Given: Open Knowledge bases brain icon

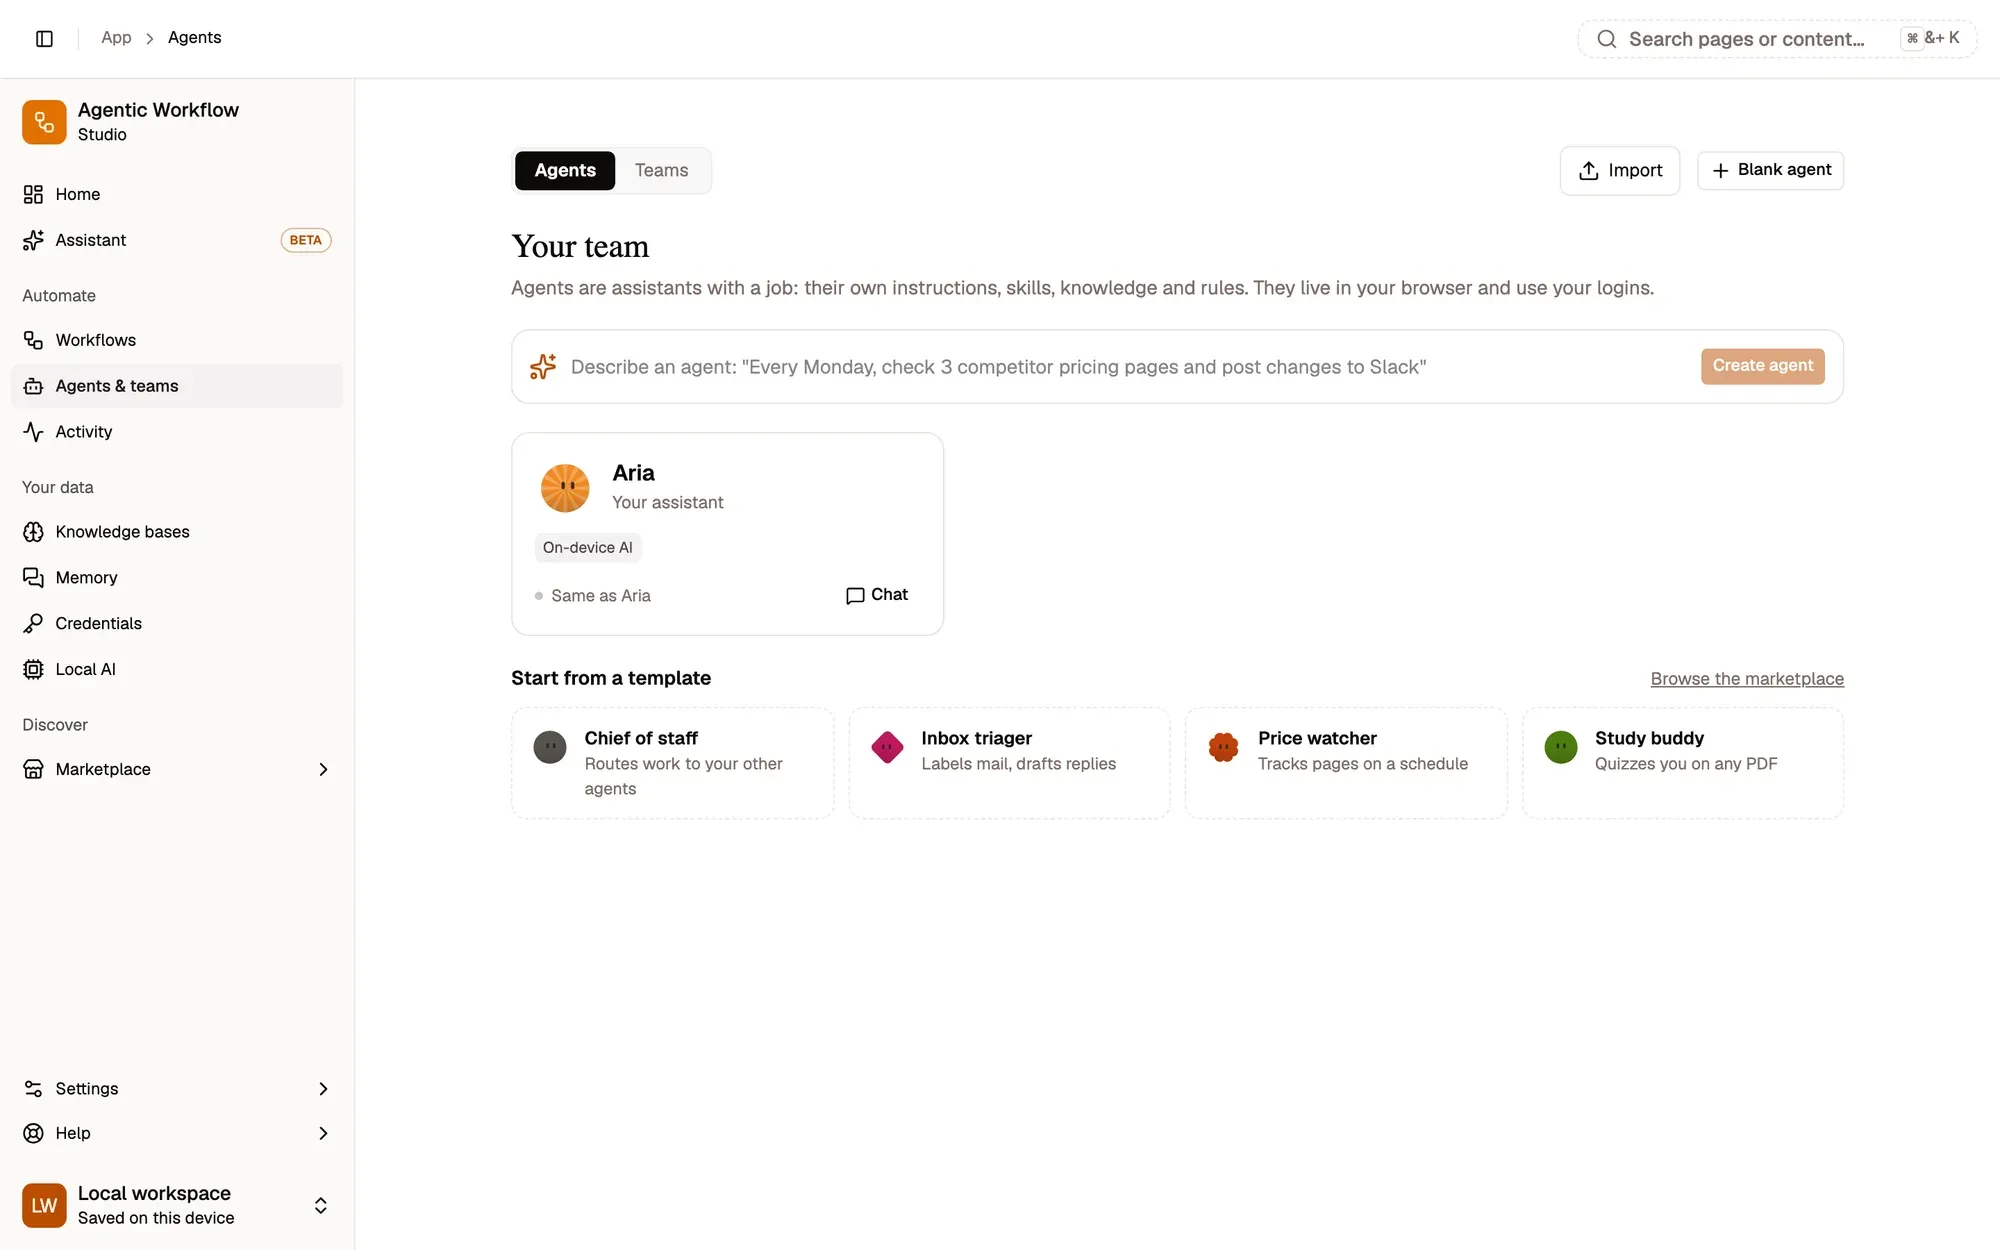Looking at the screenshot, I should point(33,532).
